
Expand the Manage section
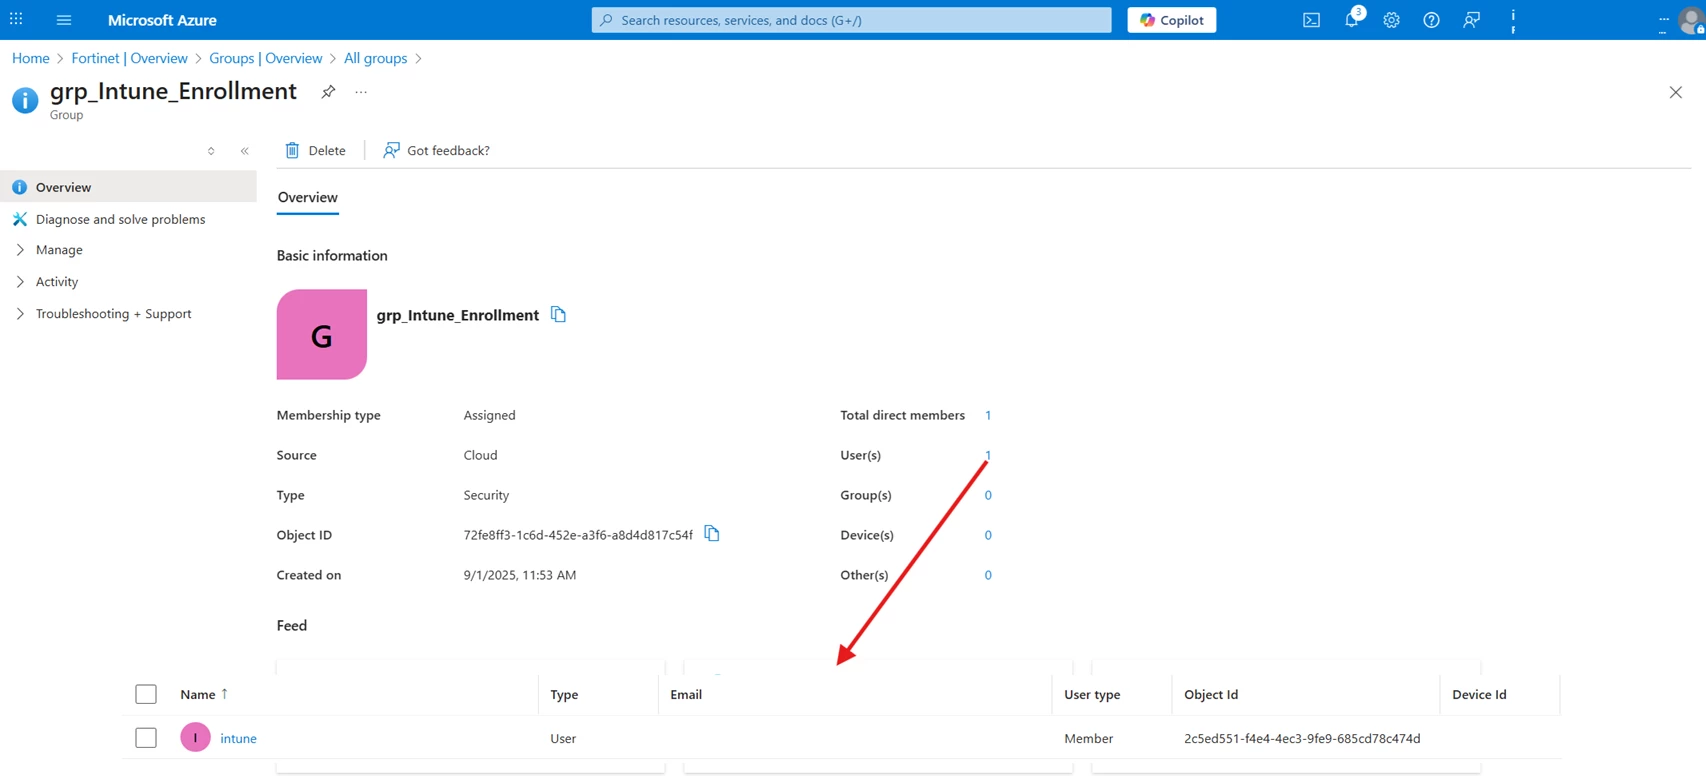[59, 250]
